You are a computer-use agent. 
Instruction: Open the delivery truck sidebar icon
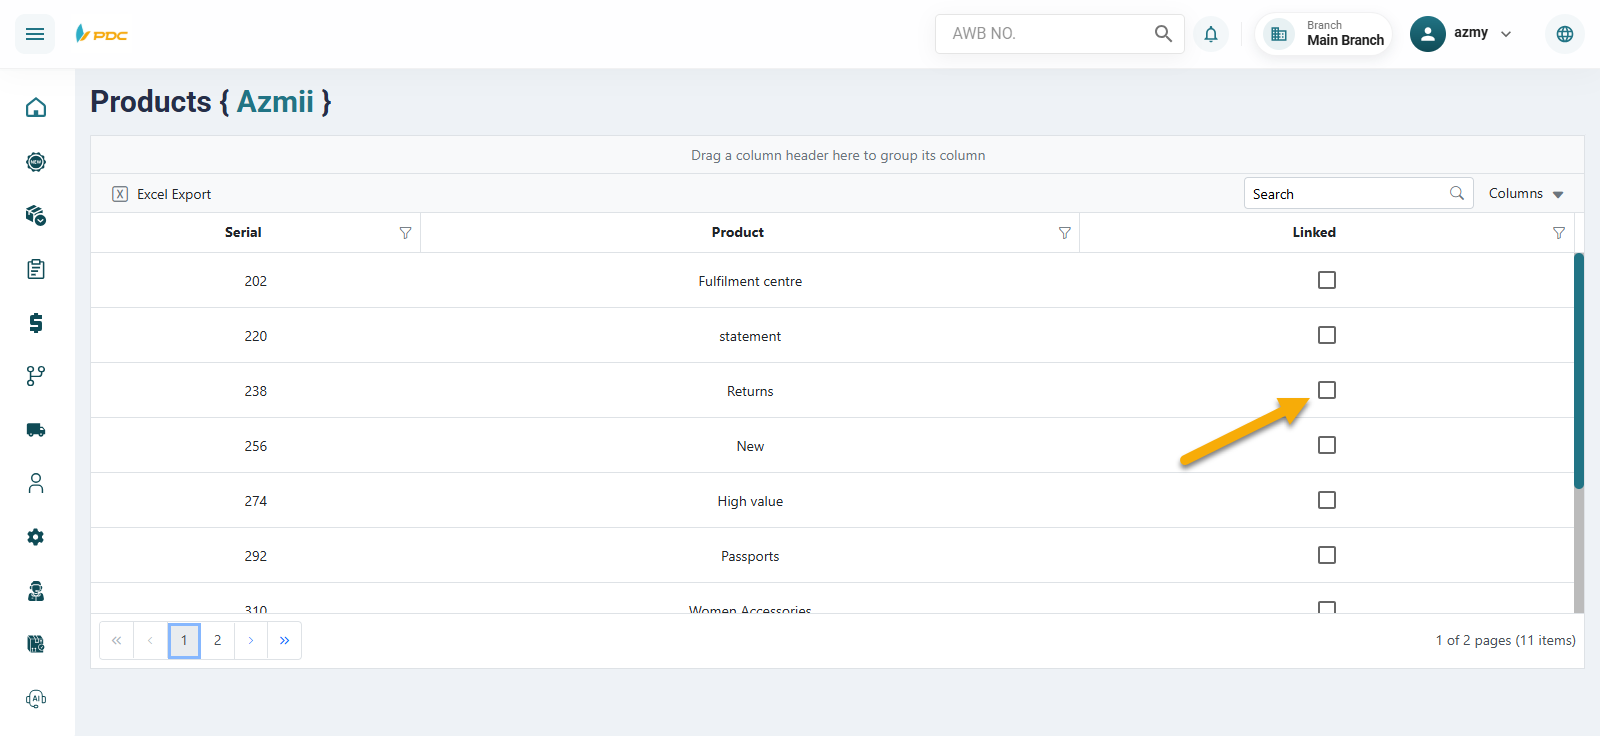point(36,430)
